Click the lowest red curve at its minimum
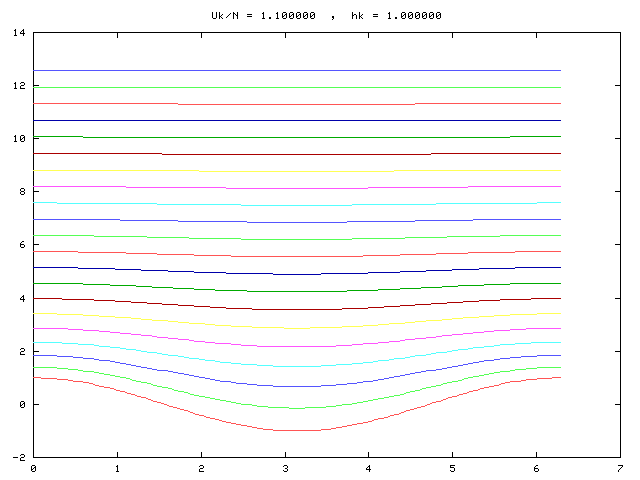This screenshot has height=480, width=640. pos(297,430)
